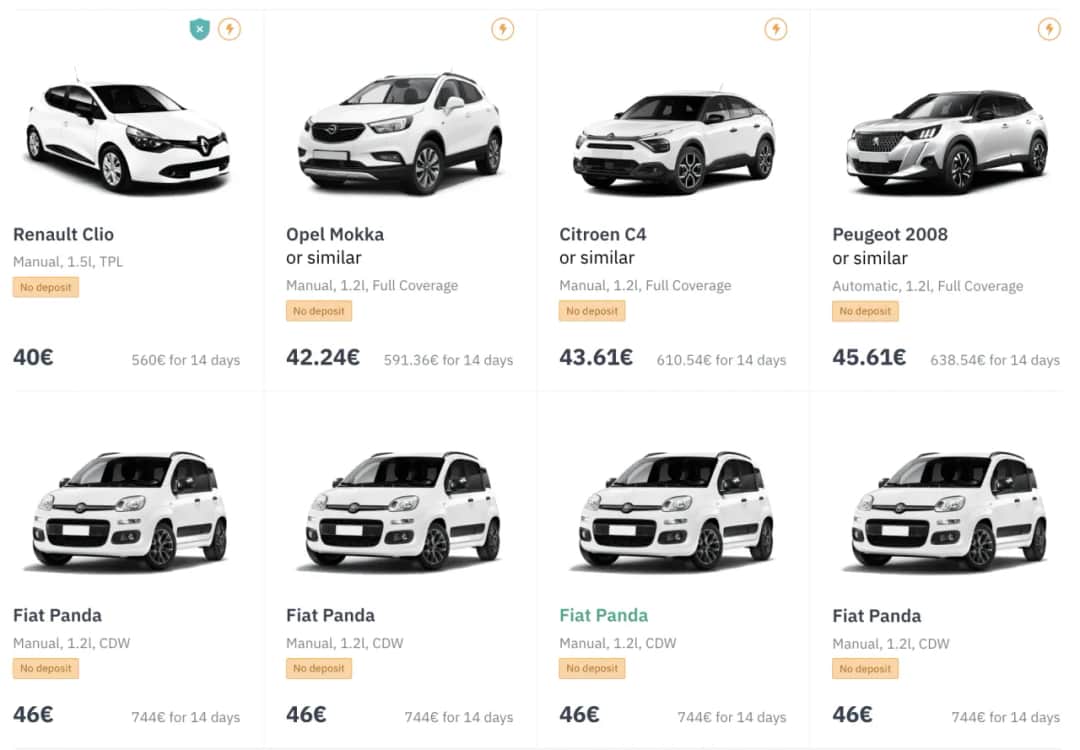Click the lightning bolt icon on Renault Clio
This screenshot has width=1080, height=750.
pos(230,29)
